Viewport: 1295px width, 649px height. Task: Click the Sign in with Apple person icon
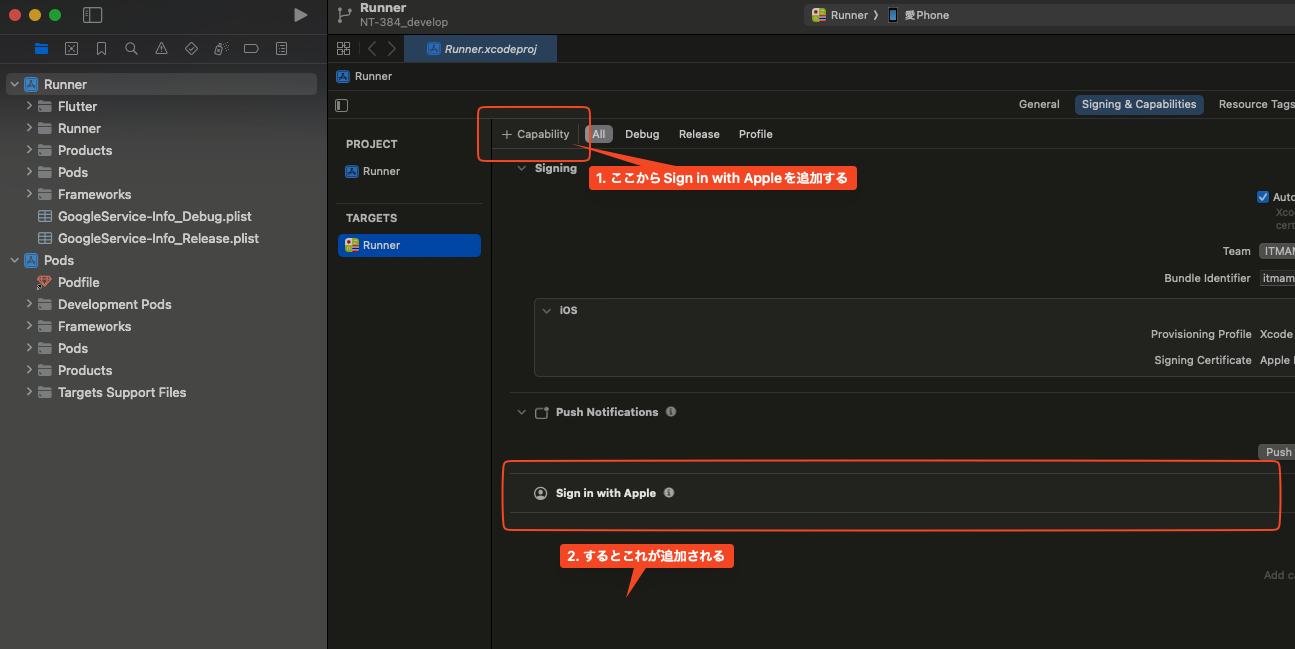click(x=541, y=493)
